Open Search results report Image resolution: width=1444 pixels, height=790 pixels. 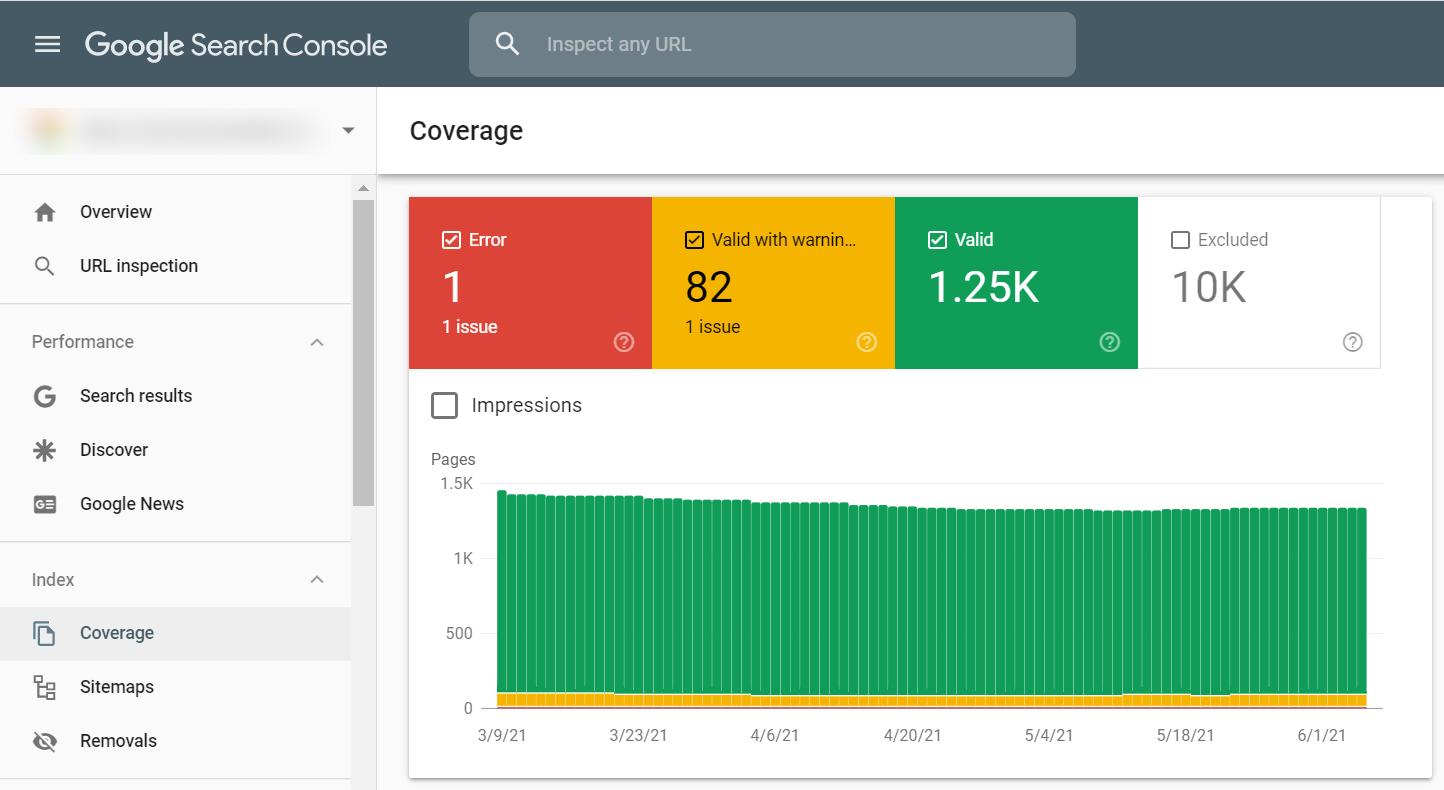pos(175,396)
